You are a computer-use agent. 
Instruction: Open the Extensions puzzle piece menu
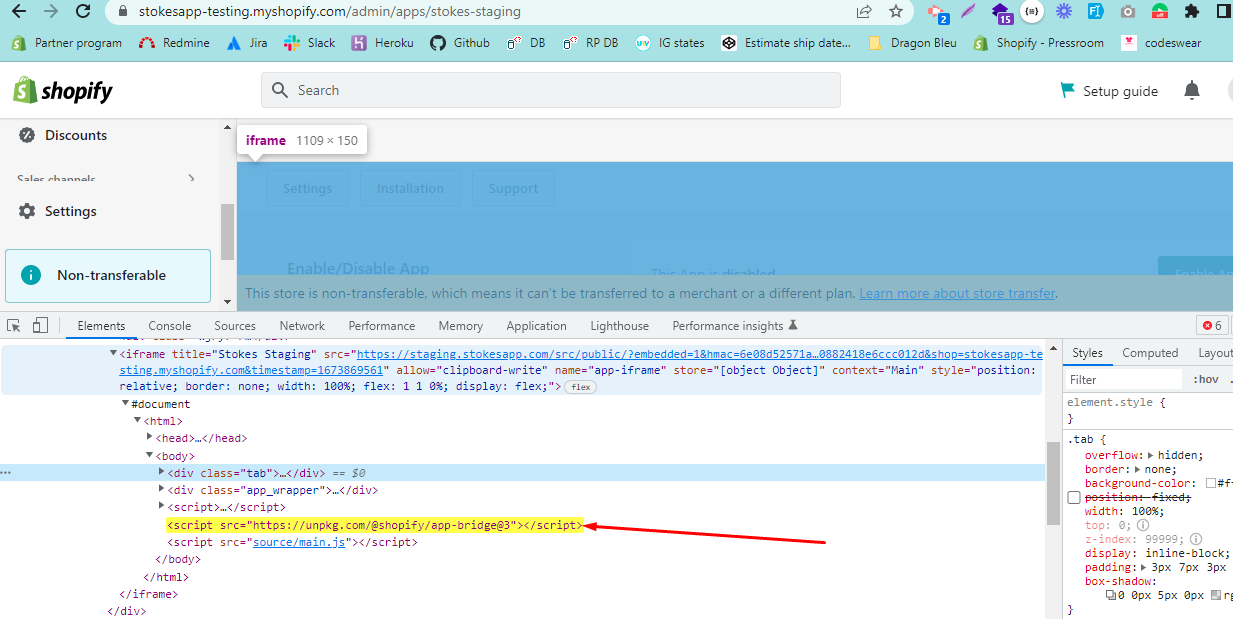[x=1191, y=12]
